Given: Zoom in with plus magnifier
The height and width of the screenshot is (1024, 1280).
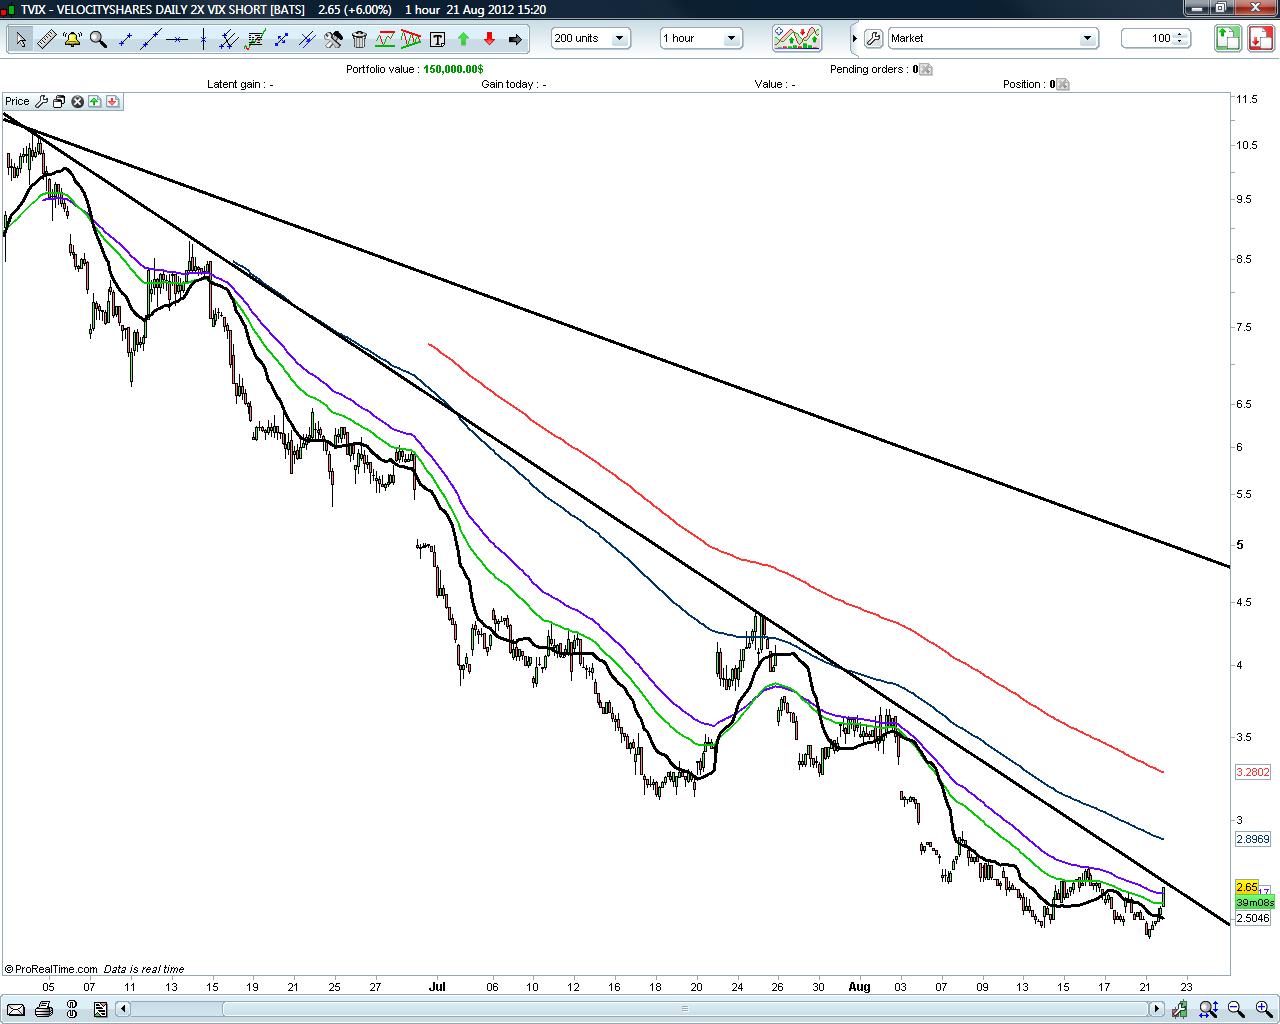Looking at the screenshot, I should [x=1262, y=1009].
